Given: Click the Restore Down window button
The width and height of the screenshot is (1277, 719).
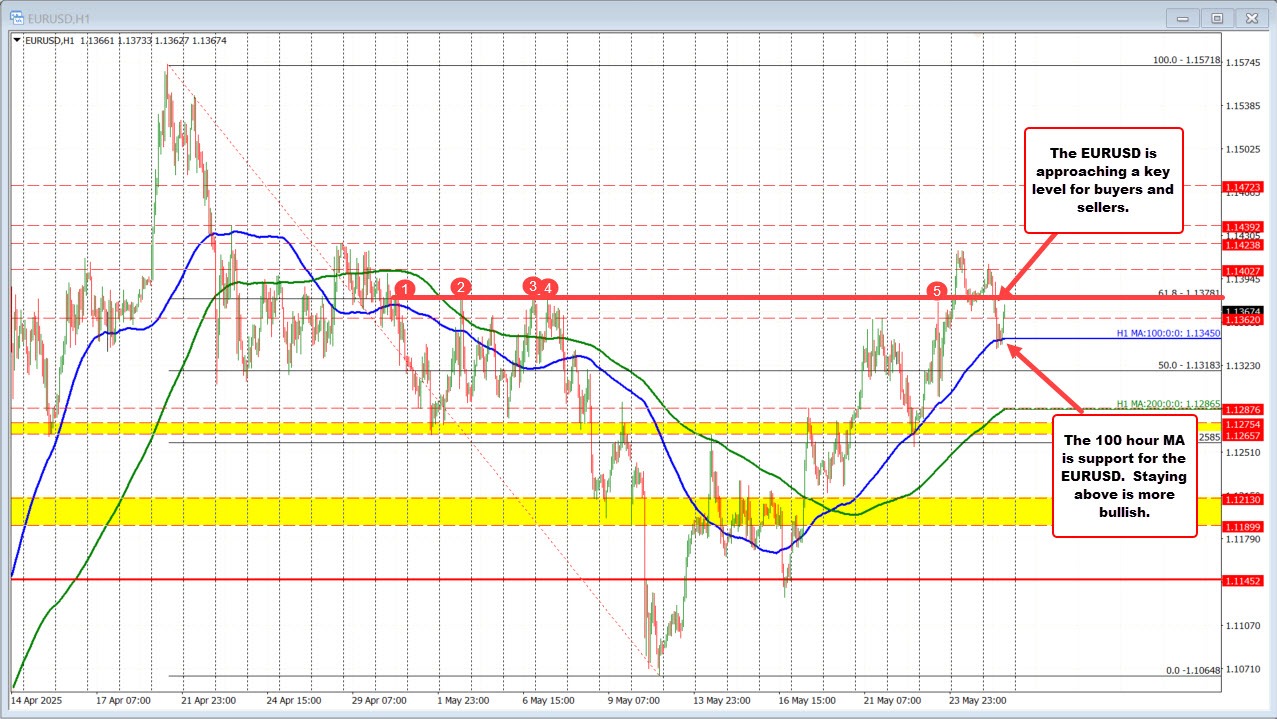Looking at the screenshot, I should [x=1217, y=17].
